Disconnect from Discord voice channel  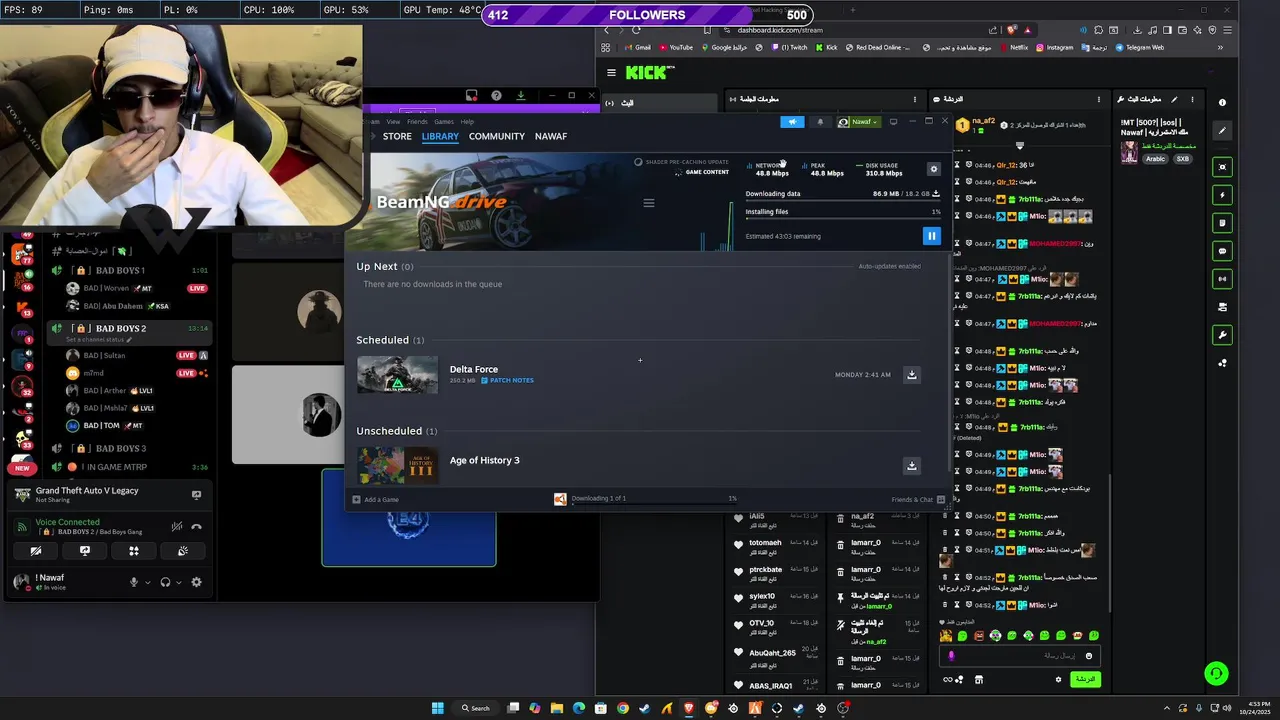(x=196, y=527)
